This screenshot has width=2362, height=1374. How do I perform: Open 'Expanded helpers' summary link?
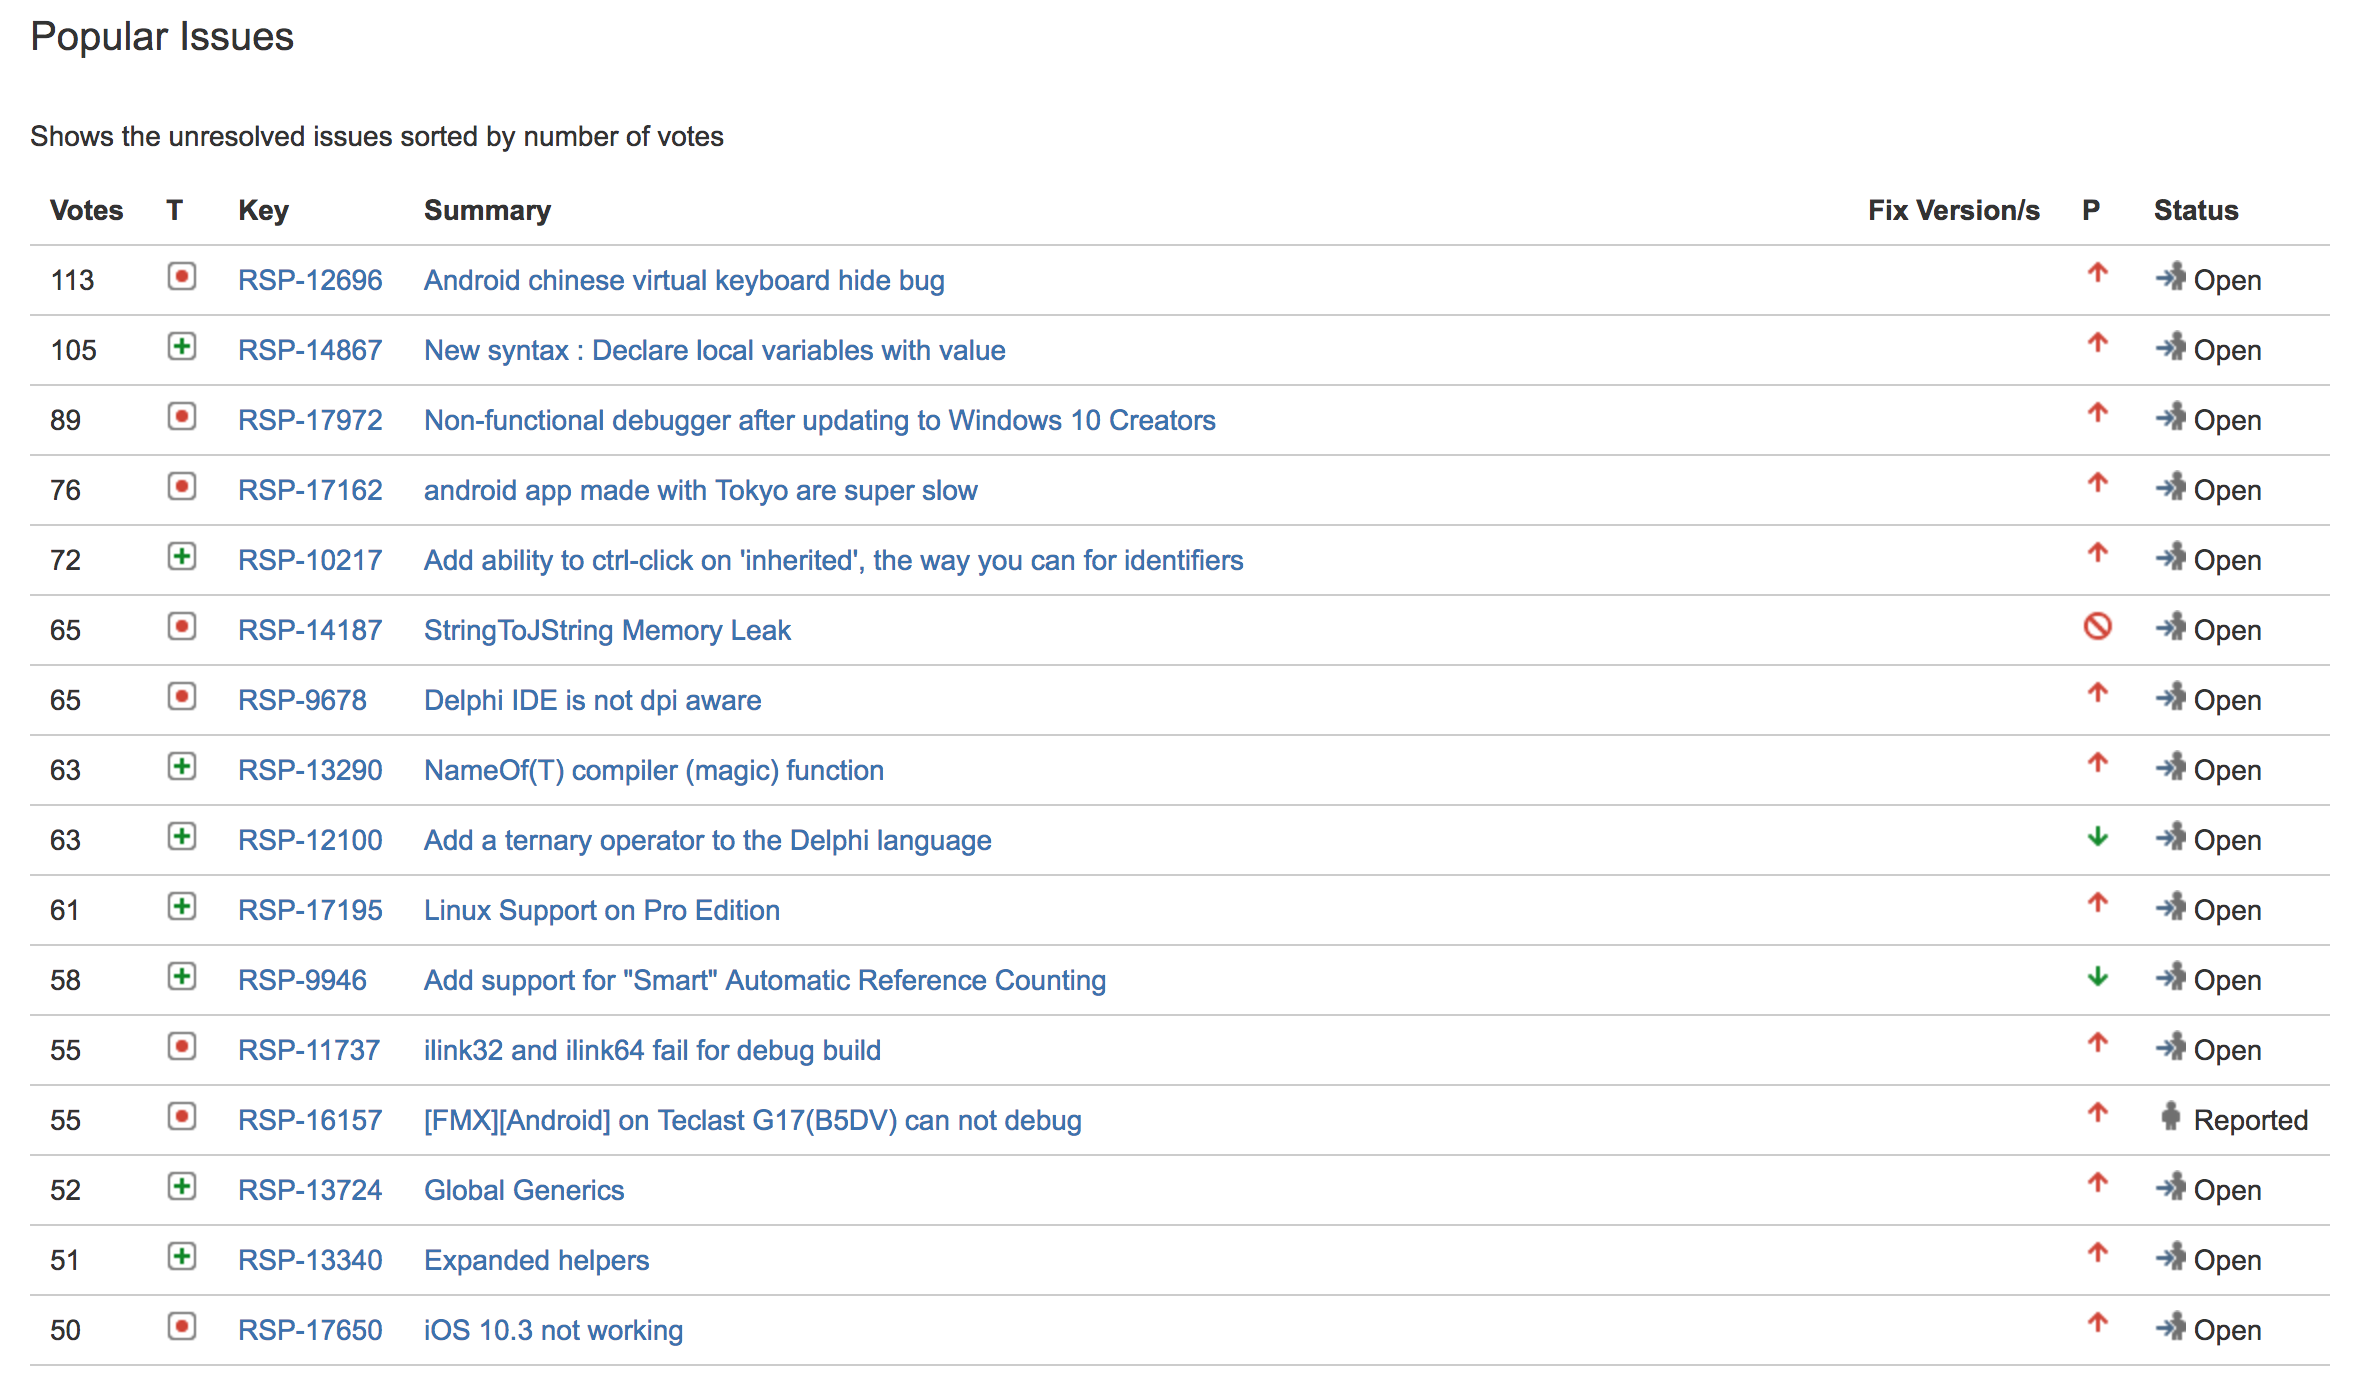[536, 1260]
